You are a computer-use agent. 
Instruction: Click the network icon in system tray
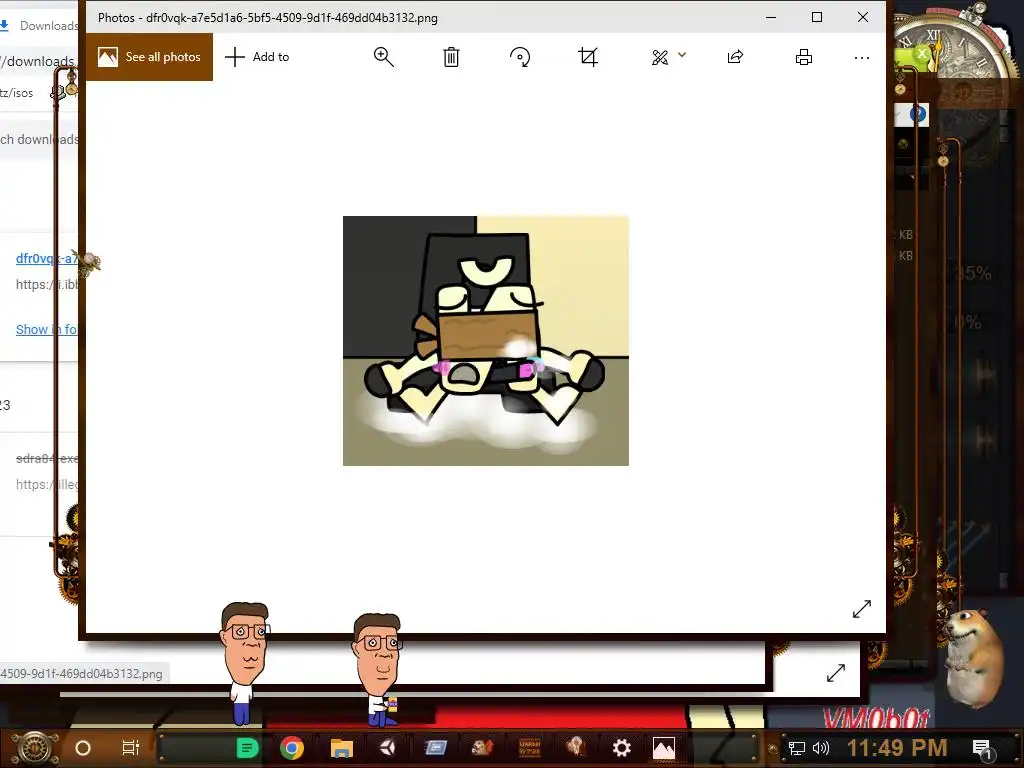(797, 748)
